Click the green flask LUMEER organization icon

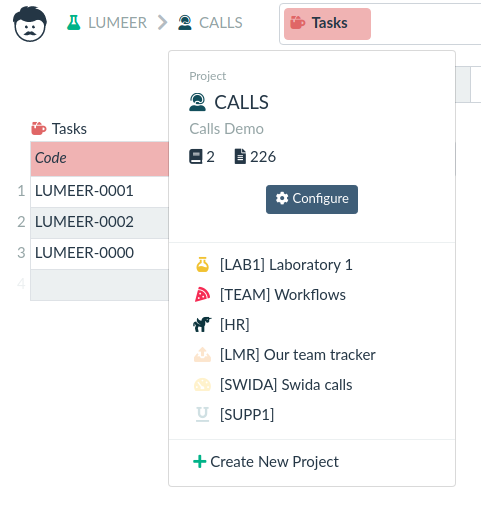tap(73, 23)
